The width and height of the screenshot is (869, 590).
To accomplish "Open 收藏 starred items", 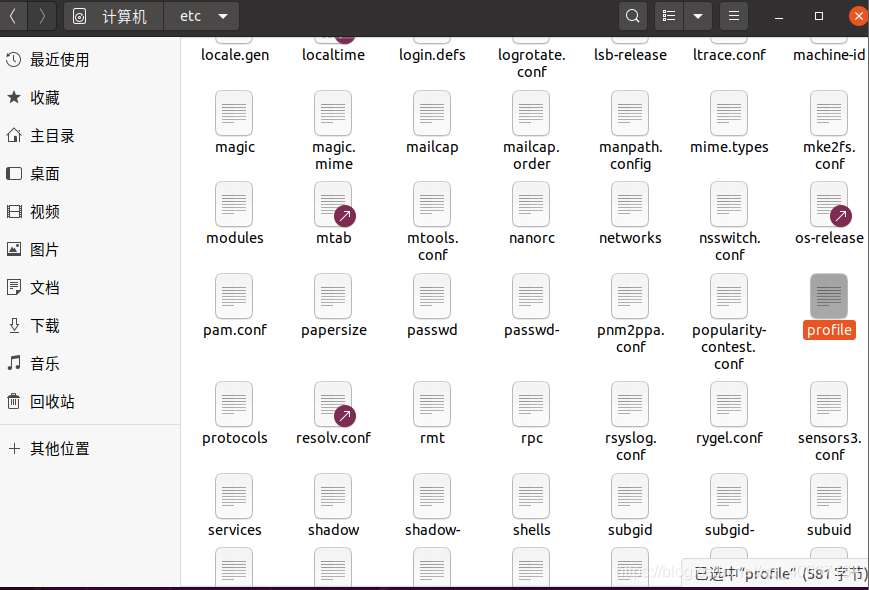I will [90, 98].
